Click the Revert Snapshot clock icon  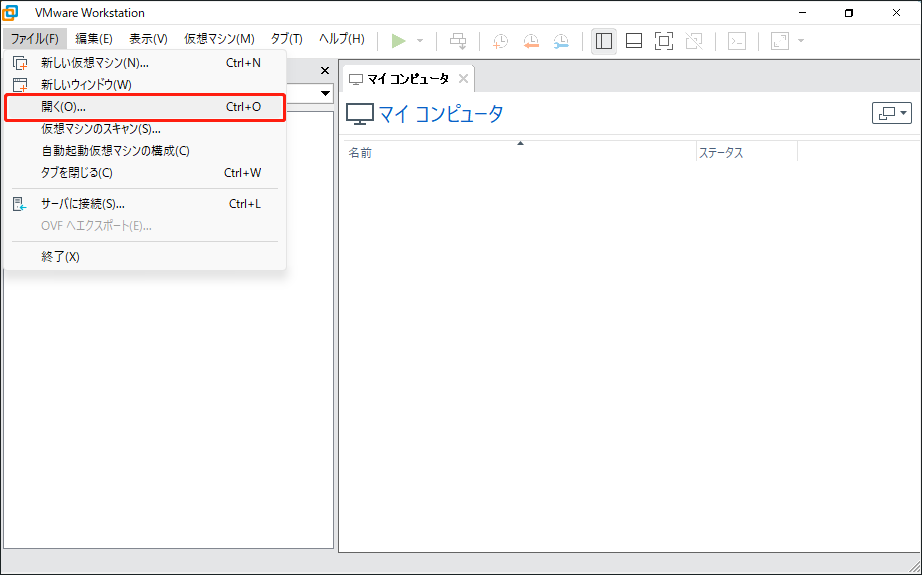coord(531,41)
